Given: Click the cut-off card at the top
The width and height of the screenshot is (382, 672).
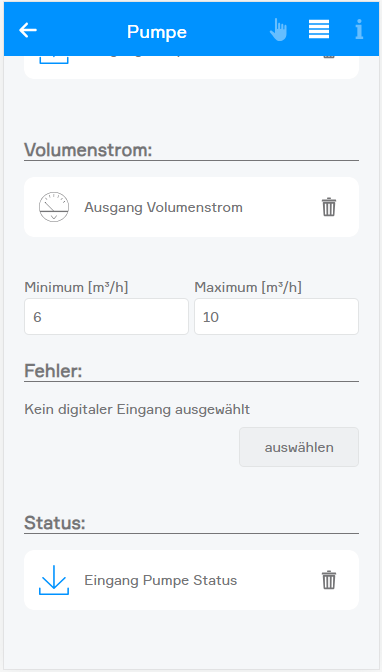Looking at the screenshot, I should click(191, 68).
